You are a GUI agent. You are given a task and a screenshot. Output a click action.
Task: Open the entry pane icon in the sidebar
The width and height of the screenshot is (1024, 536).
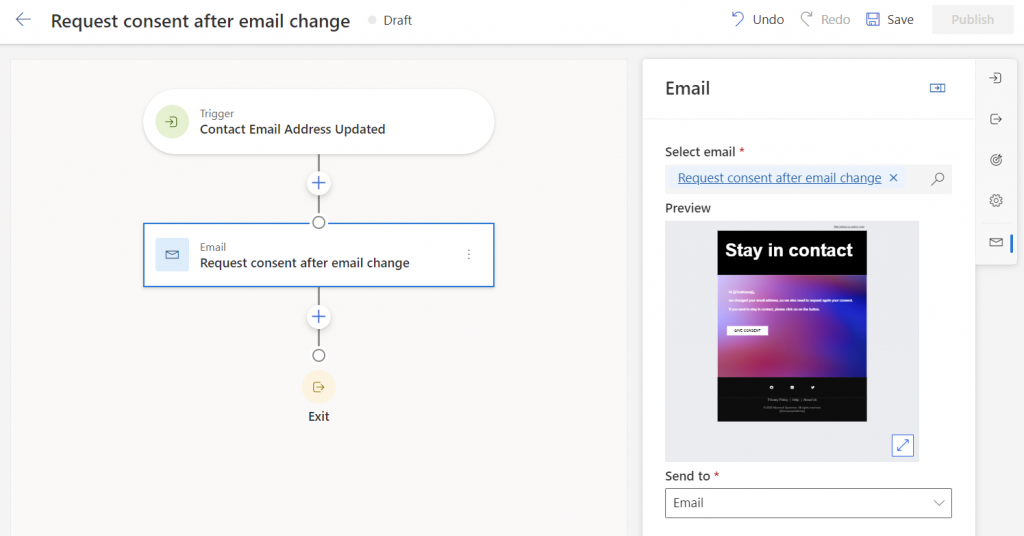click(995, 78)
